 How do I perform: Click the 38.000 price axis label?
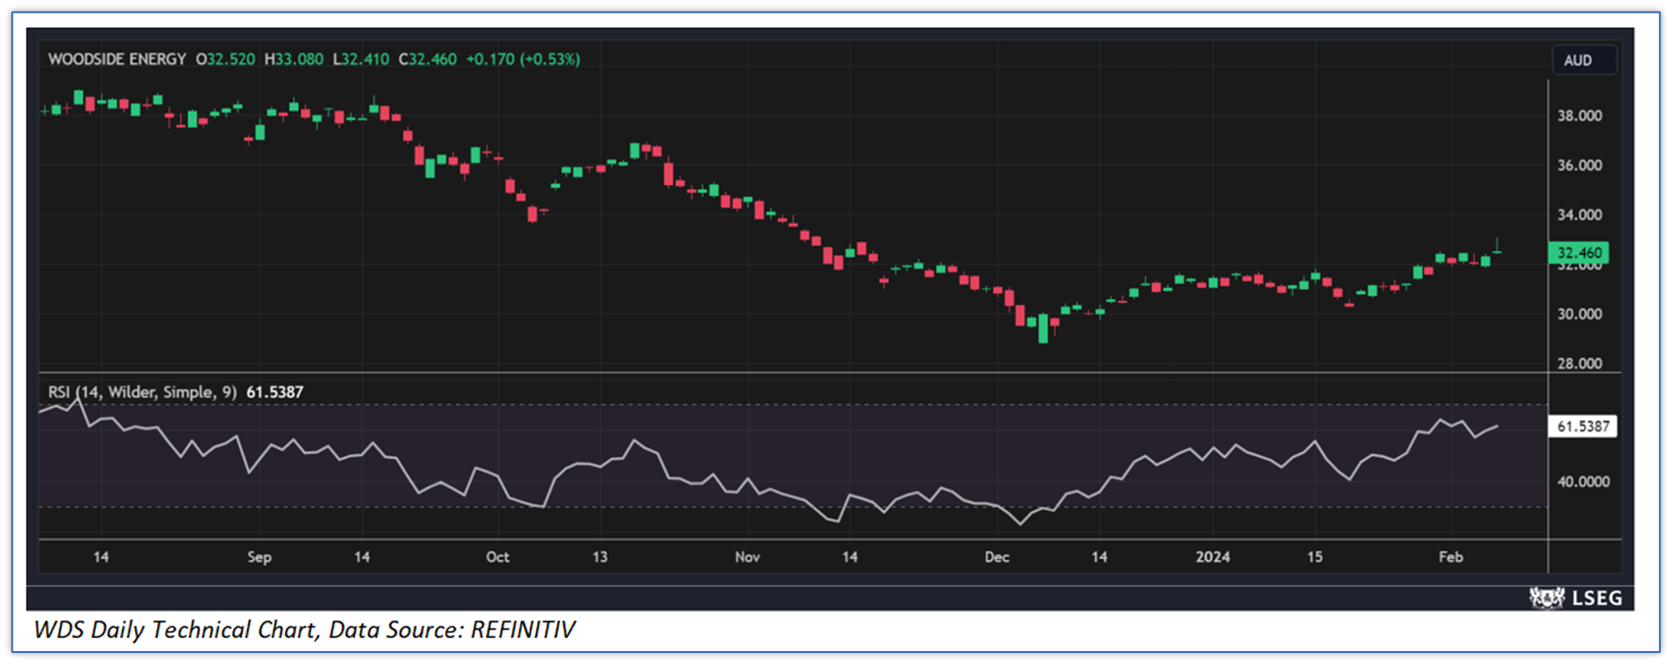(1579, 116)
